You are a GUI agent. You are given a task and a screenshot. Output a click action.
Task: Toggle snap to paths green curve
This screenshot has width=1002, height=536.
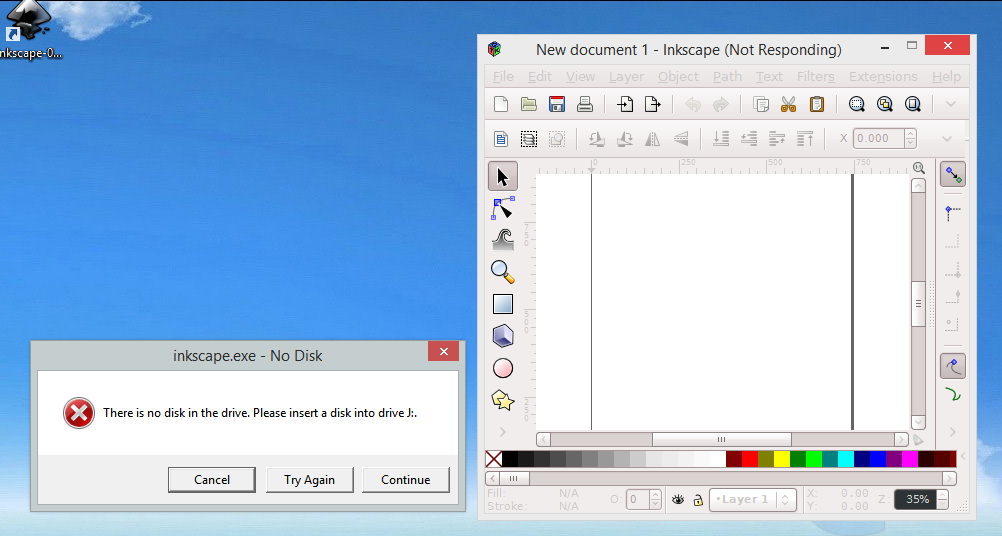point(953,395)
